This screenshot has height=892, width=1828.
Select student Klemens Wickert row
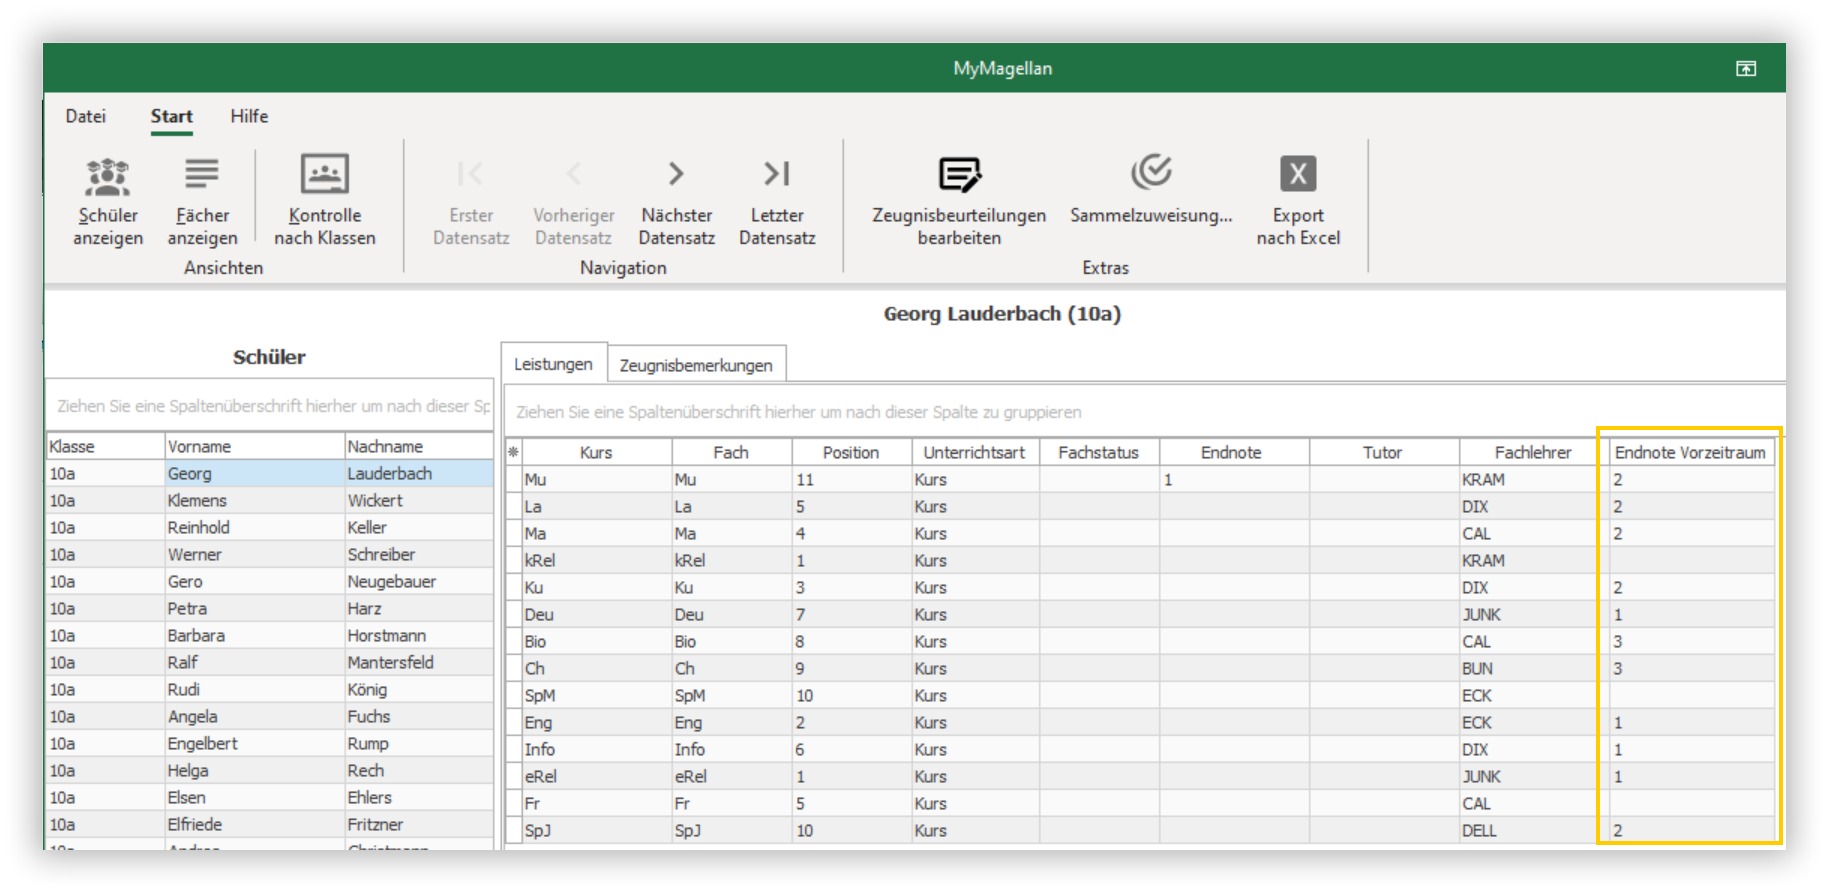[270, 500]
